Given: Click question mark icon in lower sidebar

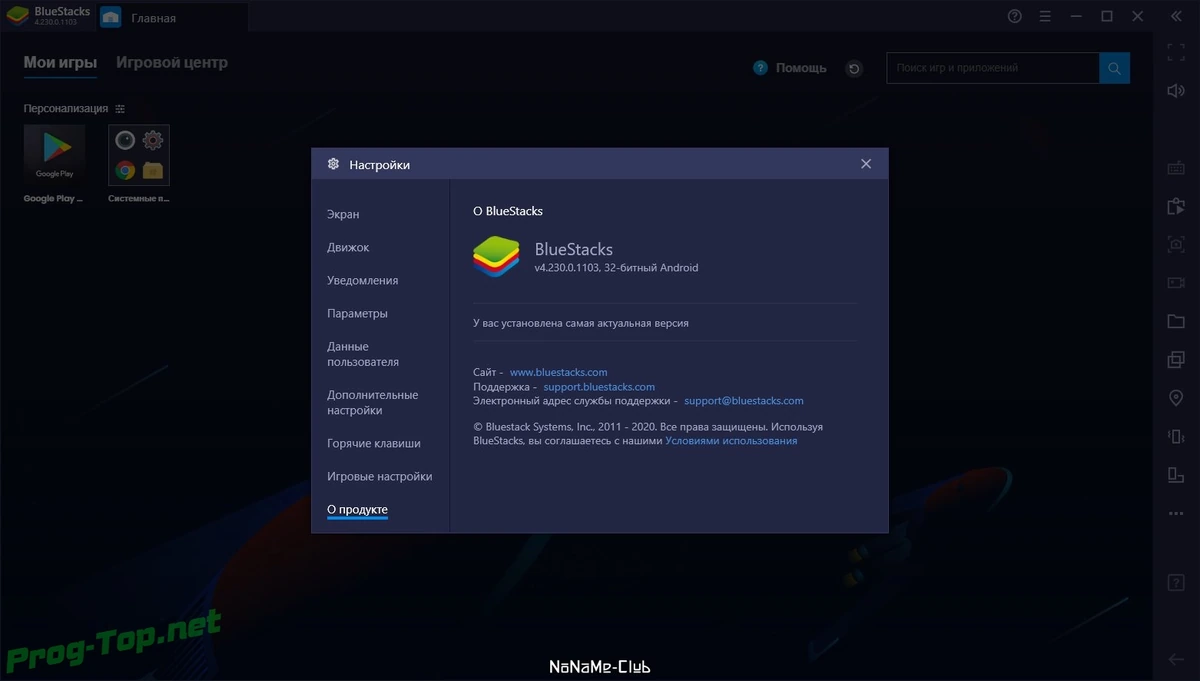Looking at the screenshot, I should [1176, 582].
